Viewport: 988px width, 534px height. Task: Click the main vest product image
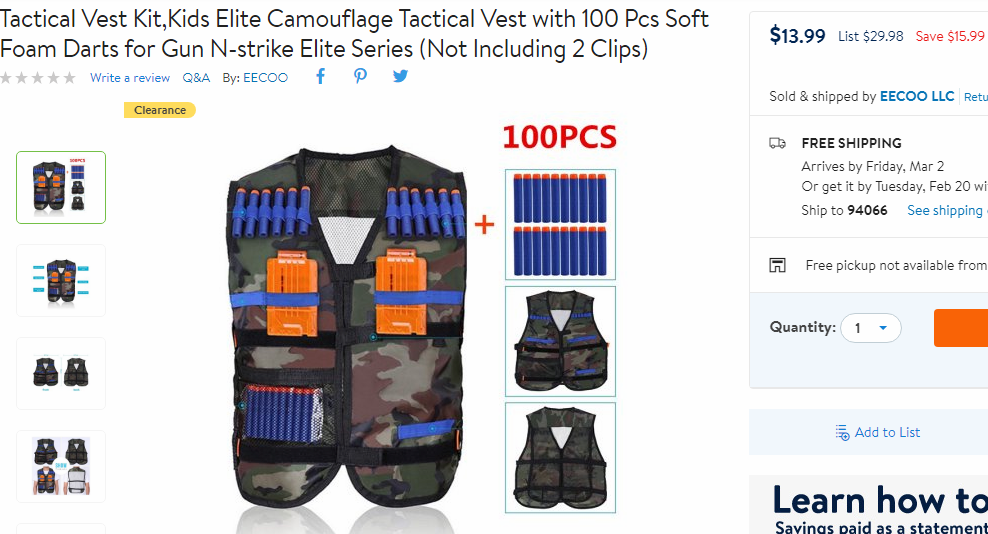point(345,337)
